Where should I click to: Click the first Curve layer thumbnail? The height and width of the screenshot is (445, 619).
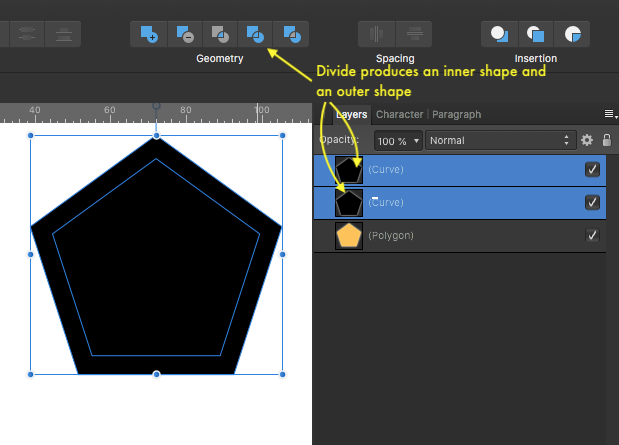(x=349, y=170)
